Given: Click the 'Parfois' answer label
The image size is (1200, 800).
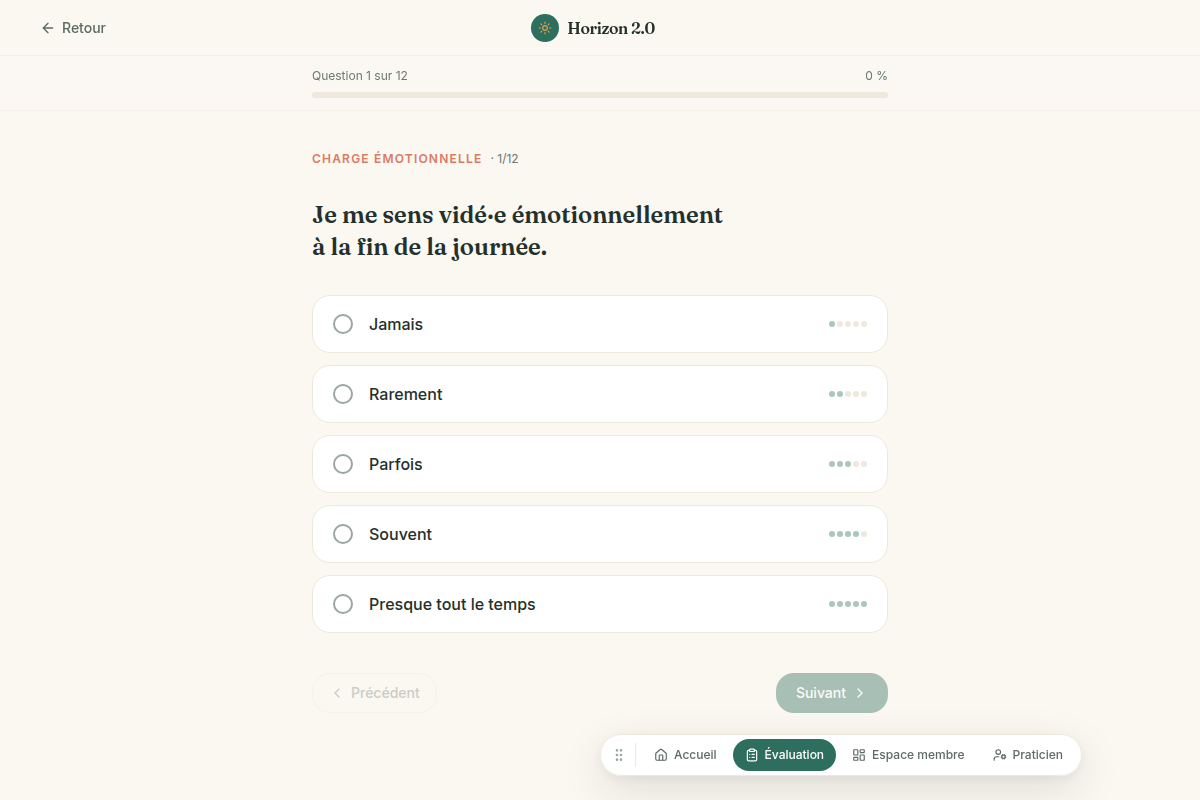Looking at the screenshot, I should click(x=396, y=464).
